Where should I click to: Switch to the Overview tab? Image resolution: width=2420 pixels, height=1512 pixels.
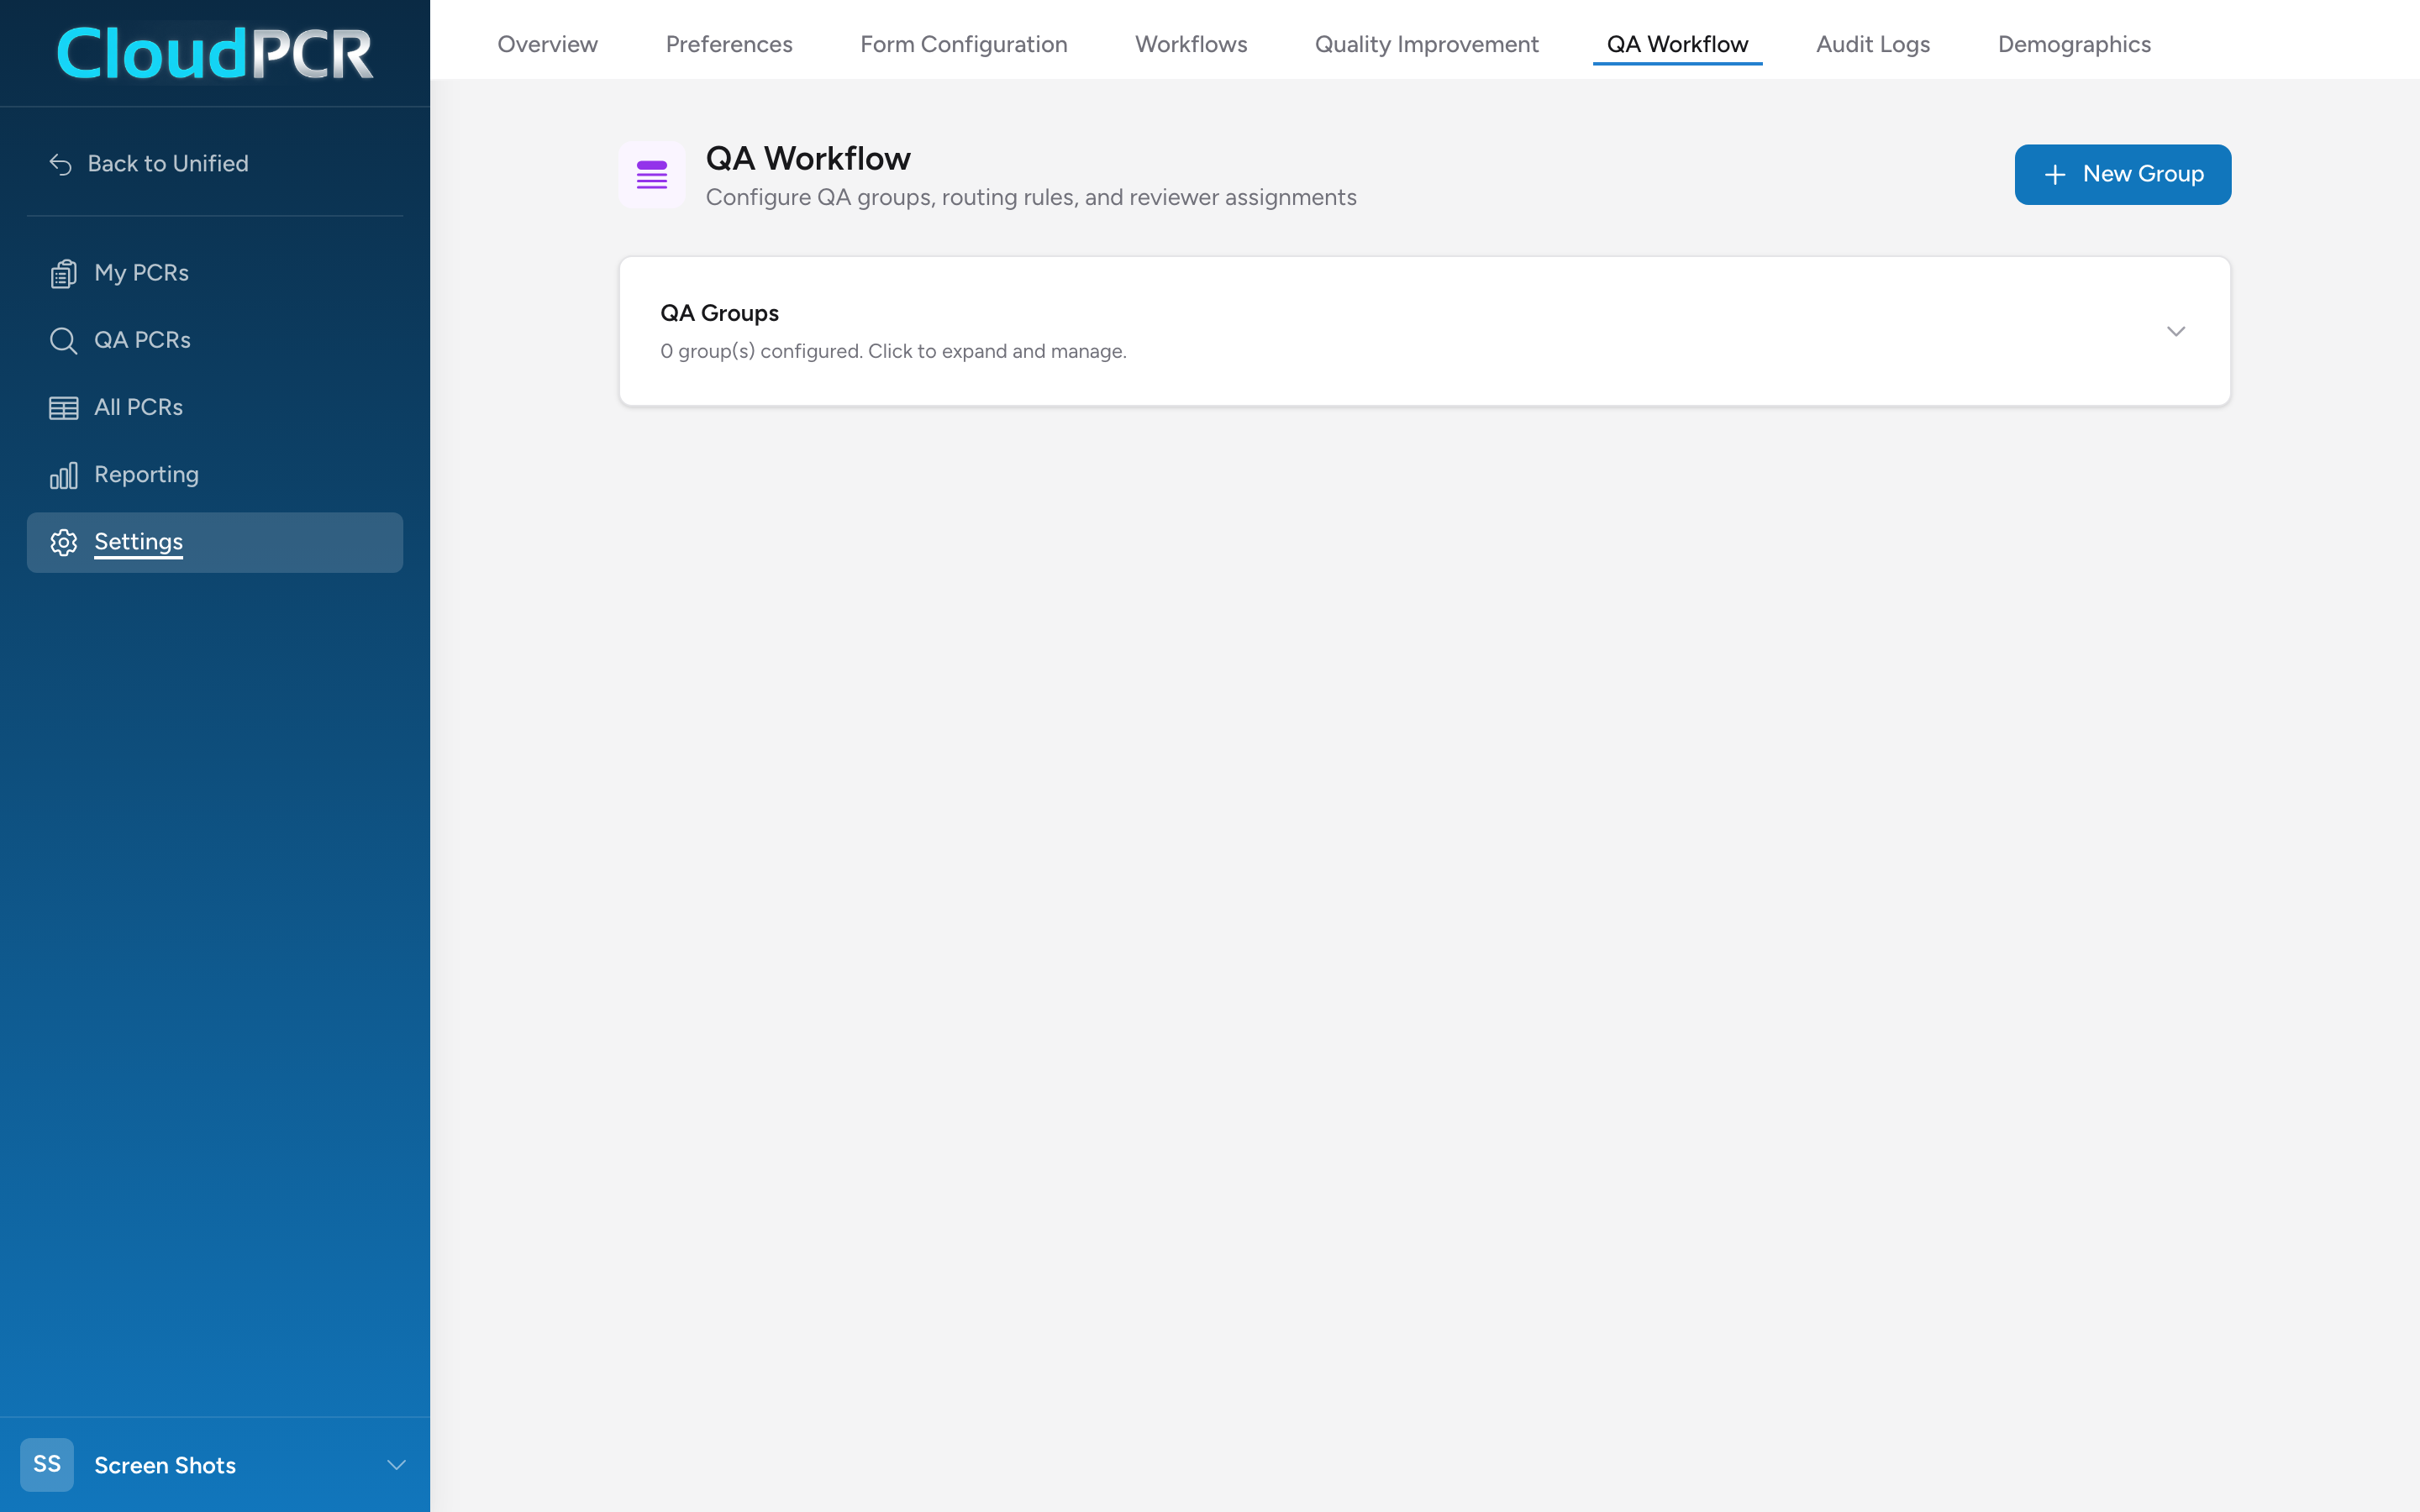[x=548, y=44]
